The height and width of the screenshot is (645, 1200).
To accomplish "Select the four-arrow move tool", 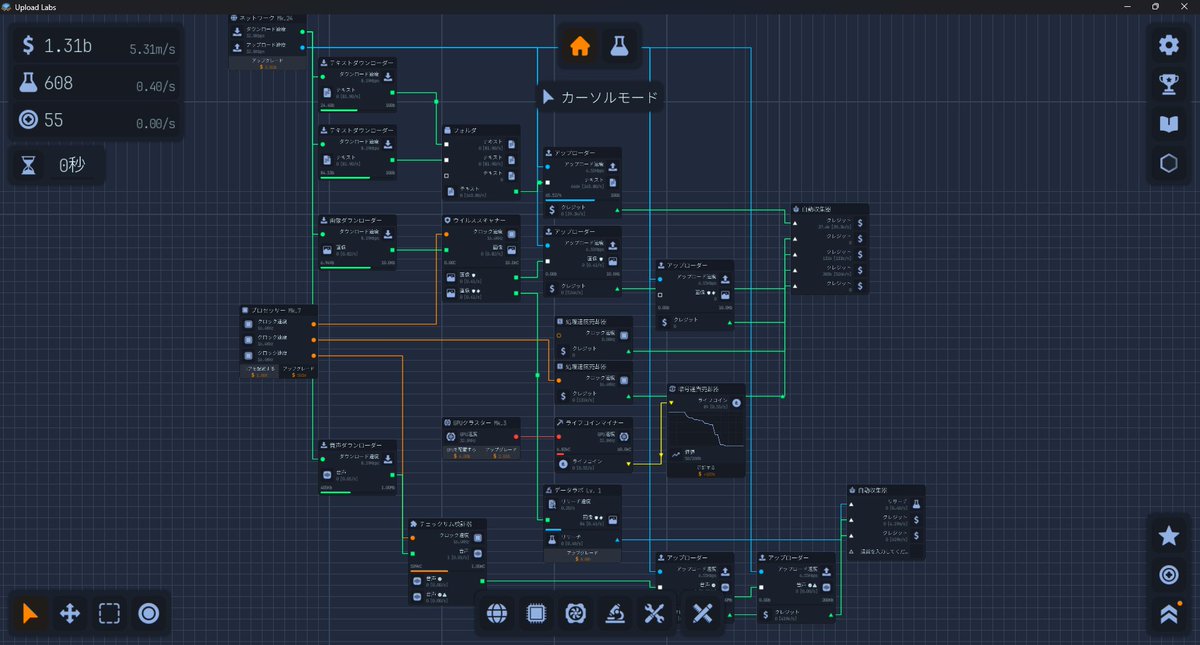I will coord(70,613).
